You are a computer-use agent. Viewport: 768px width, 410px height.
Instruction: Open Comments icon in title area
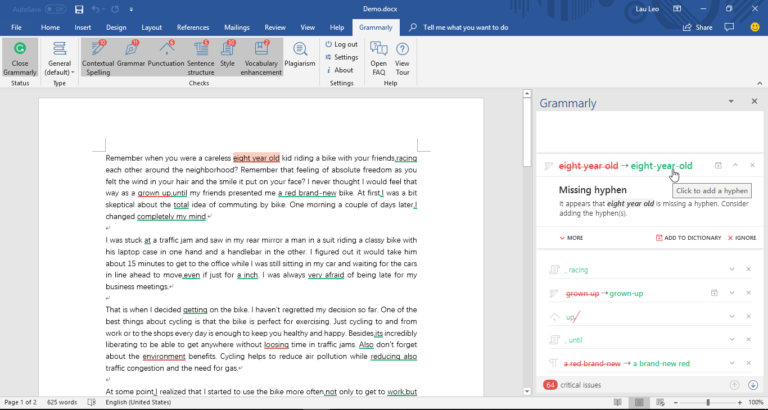(x=729, y=27)
